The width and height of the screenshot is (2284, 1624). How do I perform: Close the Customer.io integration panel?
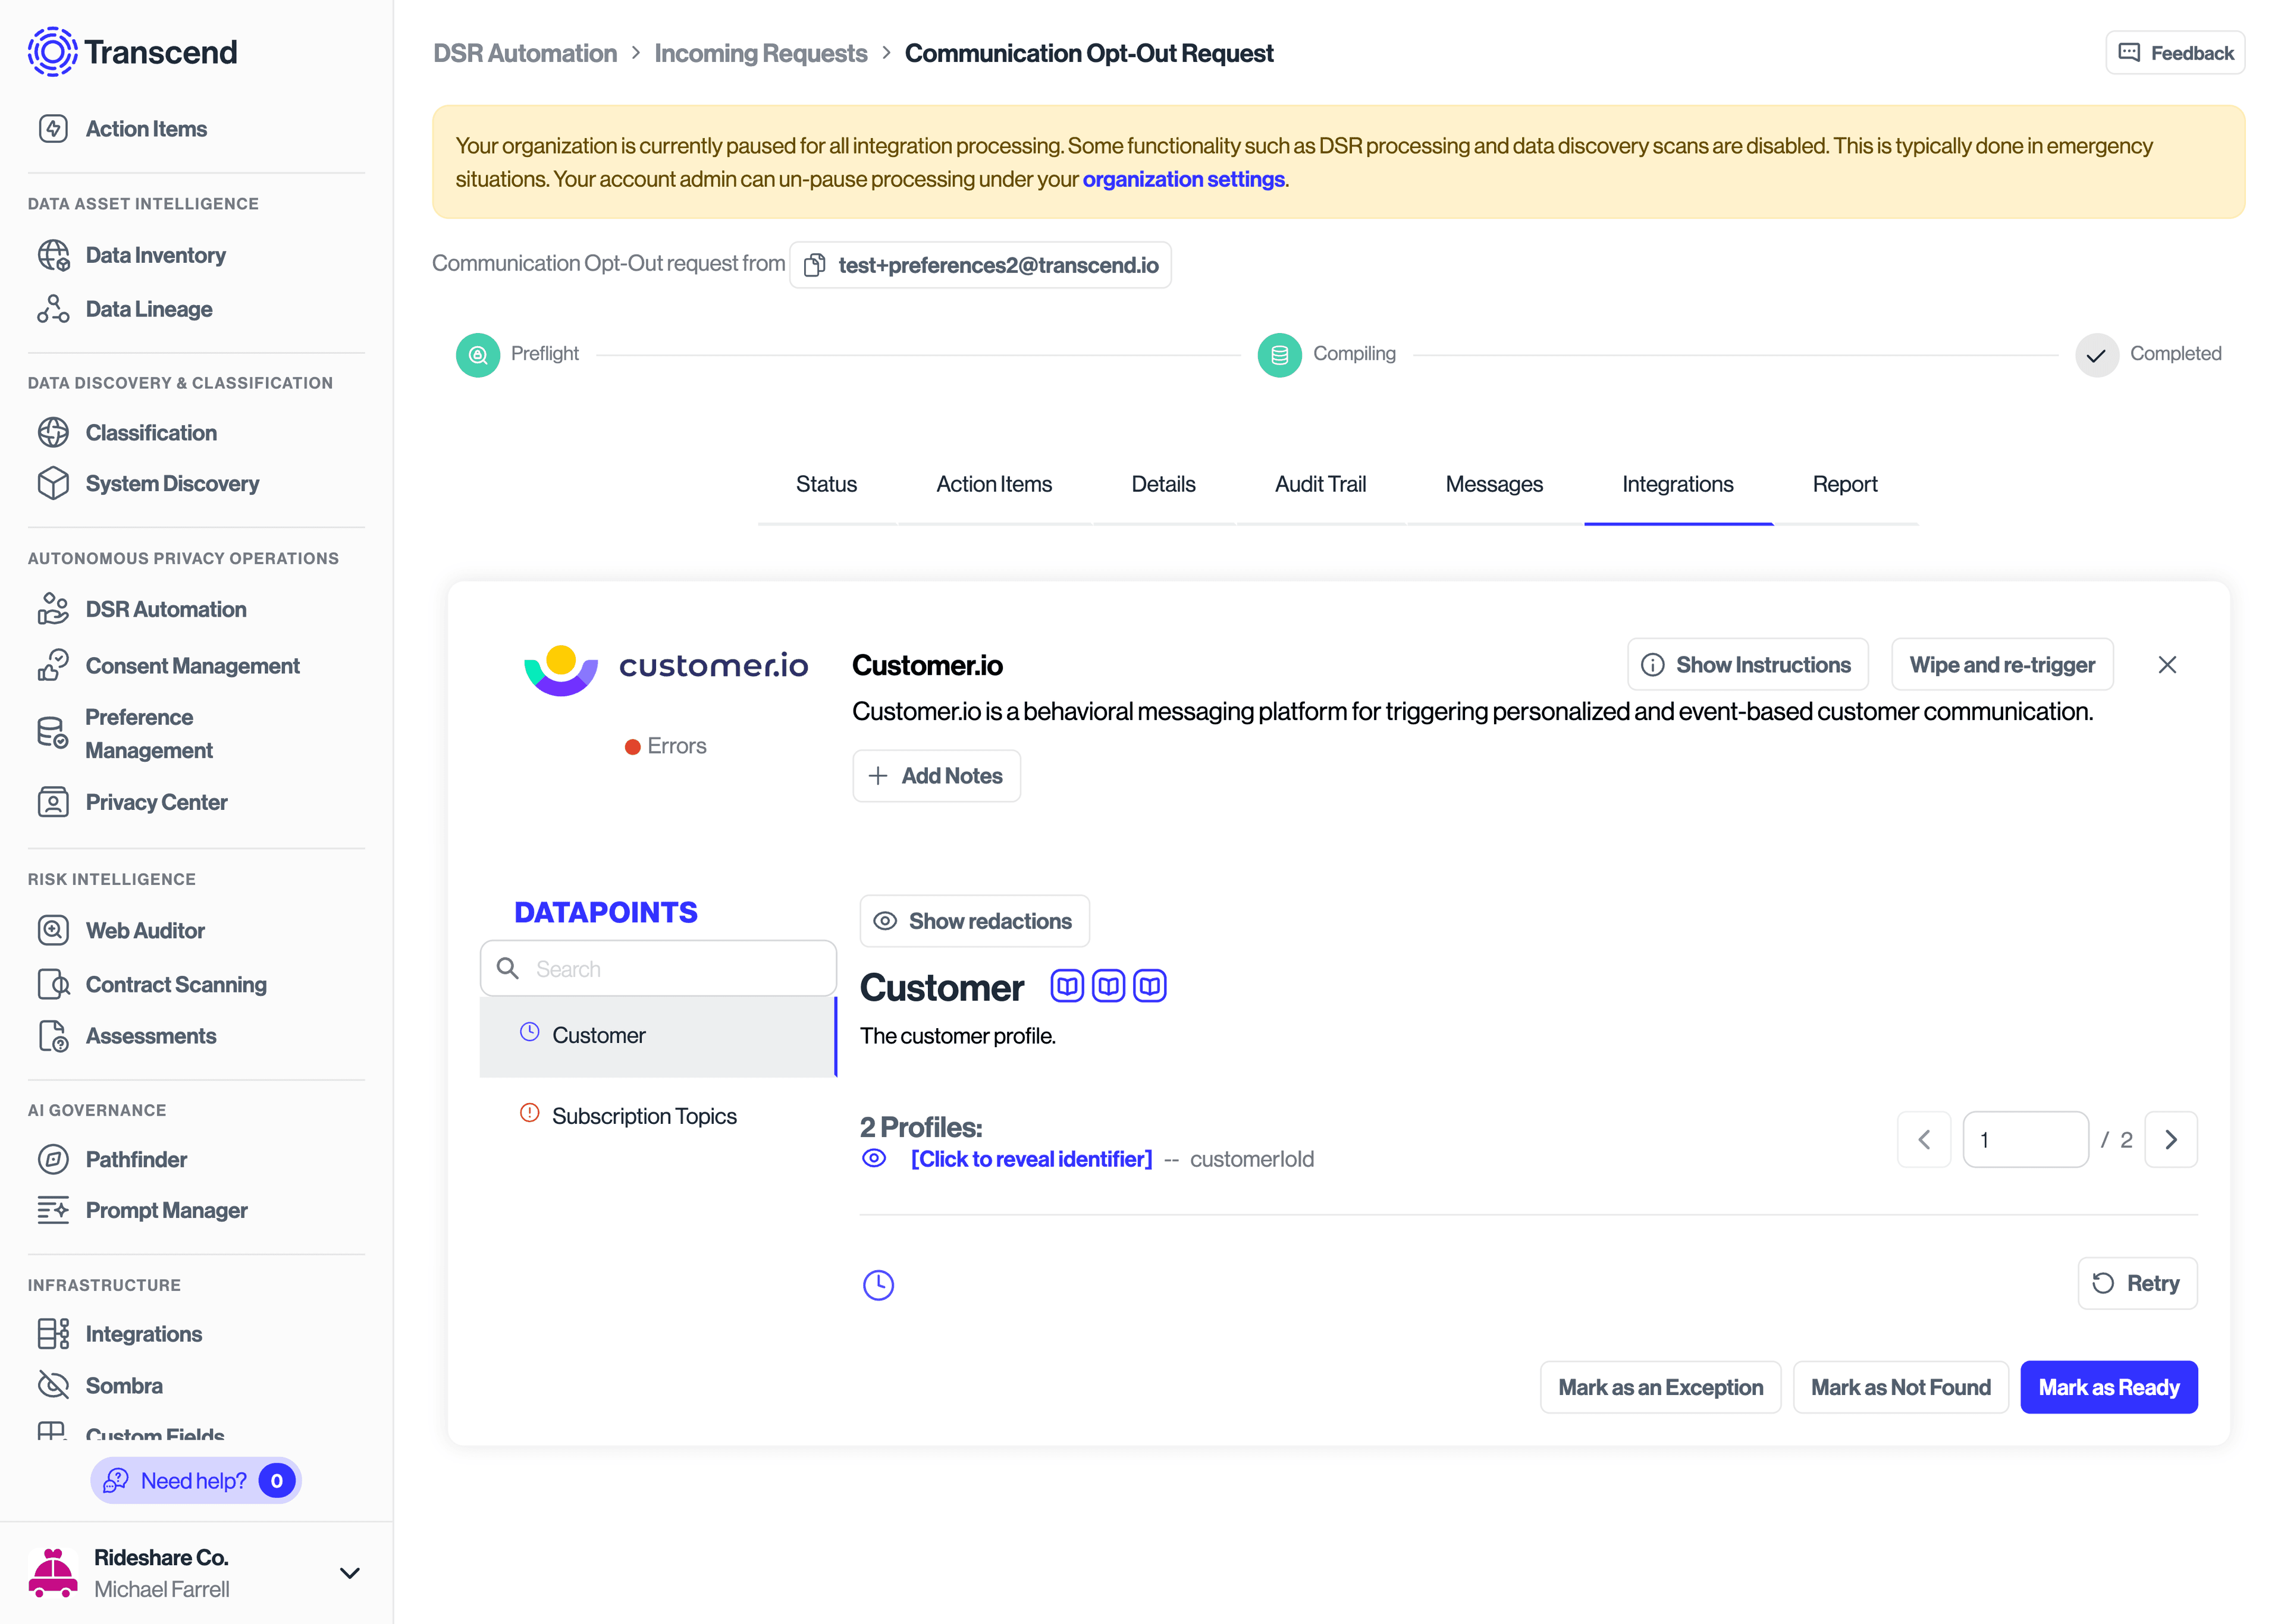[2167, 665]
